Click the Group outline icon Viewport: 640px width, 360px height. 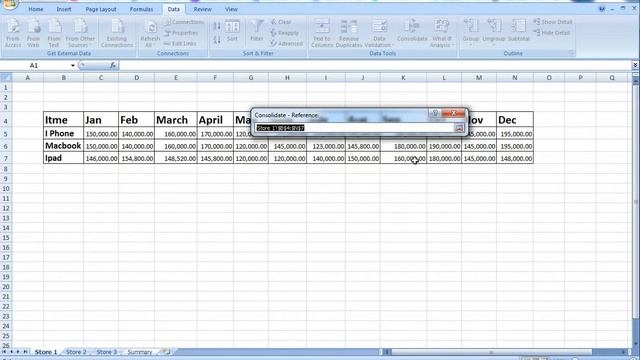pyautogui.click(x=471, y=32)
